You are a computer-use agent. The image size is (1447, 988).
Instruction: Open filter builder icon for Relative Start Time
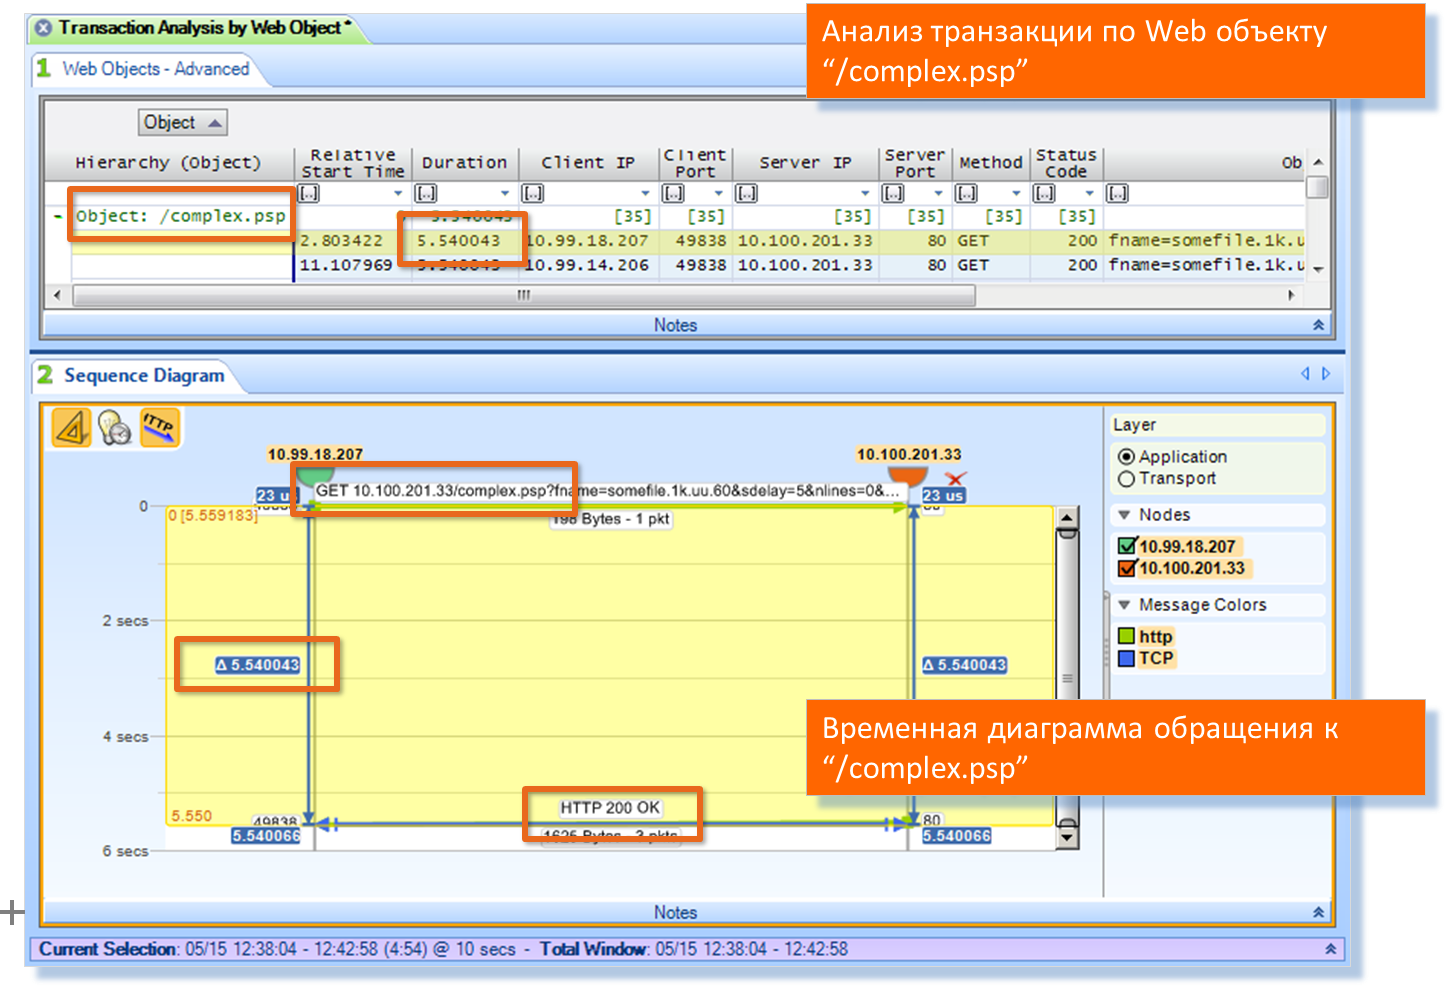309,193
